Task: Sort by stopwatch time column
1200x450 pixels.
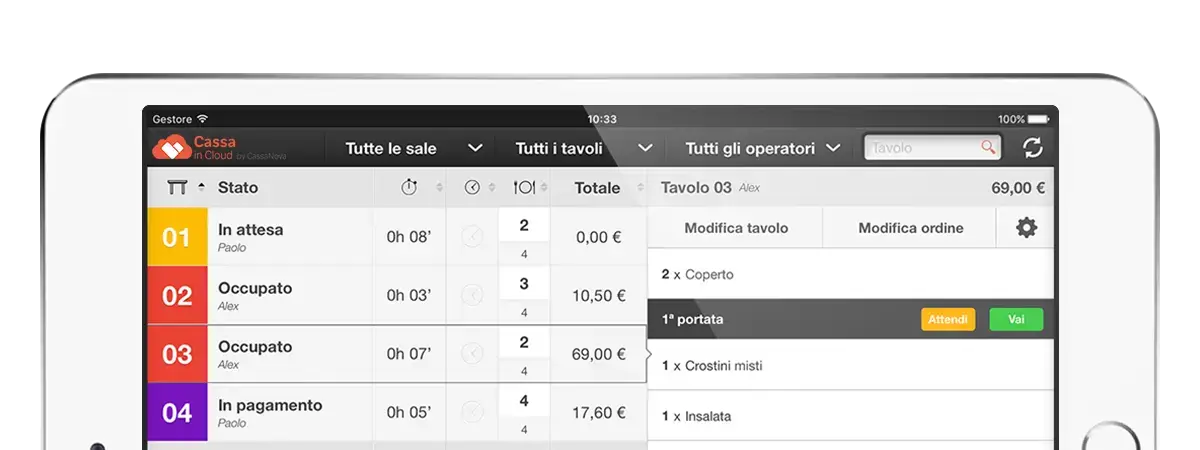Action: (x=409, y=187)
